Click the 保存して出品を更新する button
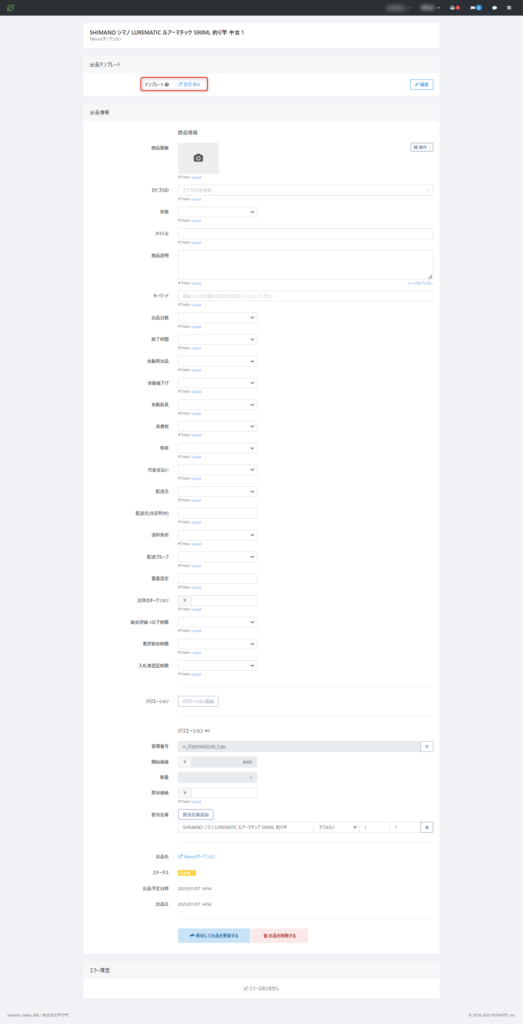This screenshot has height=1024, width=523. [214, 936]
